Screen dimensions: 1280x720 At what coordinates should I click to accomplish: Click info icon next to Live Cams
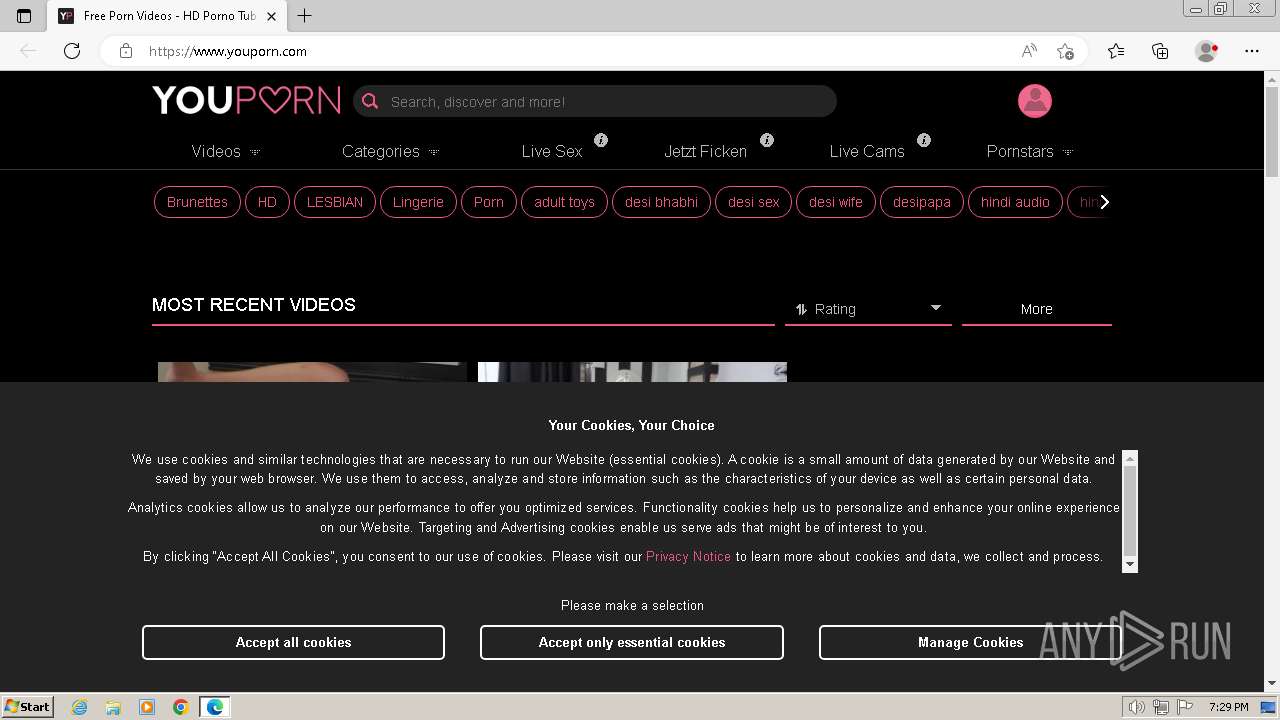(924, 140)
